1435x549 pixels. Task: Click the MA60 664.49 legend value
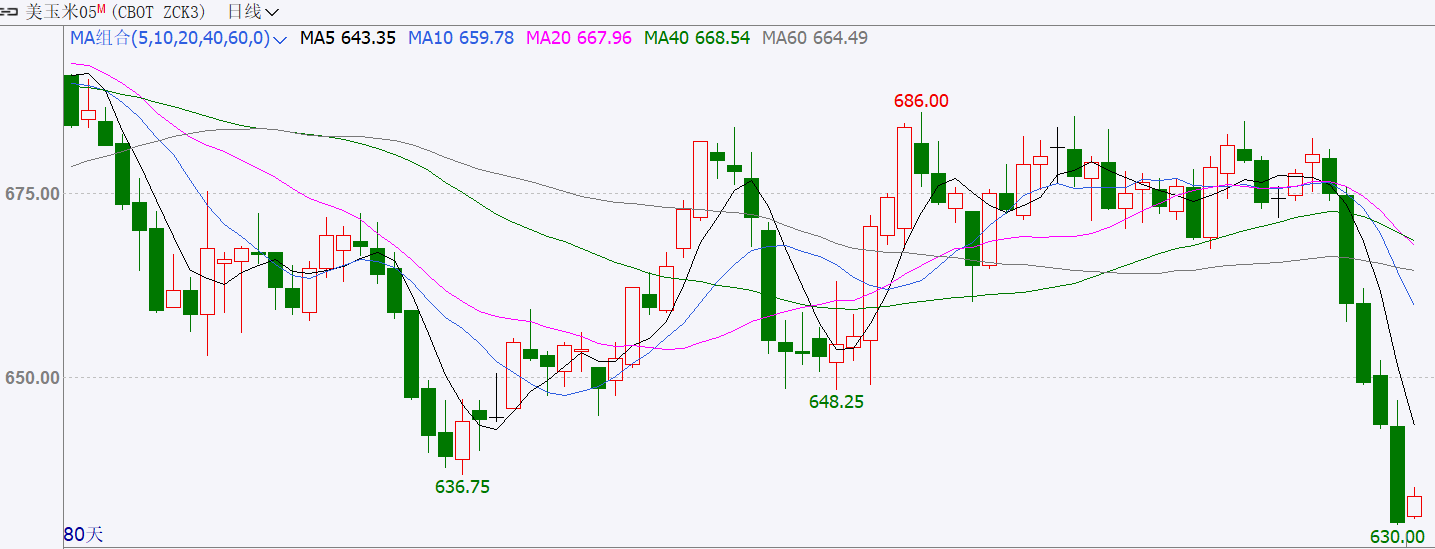(815, 38)
